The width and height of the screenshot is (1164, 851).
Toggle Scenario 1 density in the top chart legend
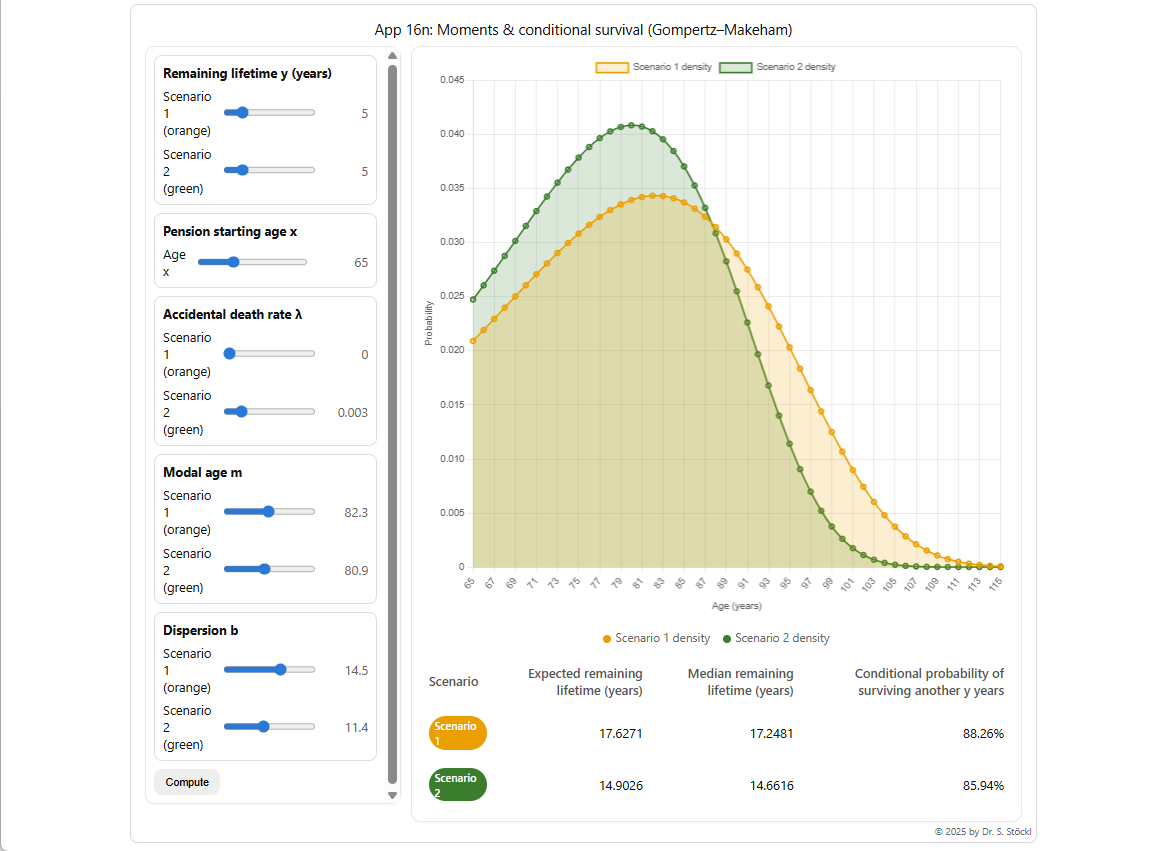tap(665, 66)
